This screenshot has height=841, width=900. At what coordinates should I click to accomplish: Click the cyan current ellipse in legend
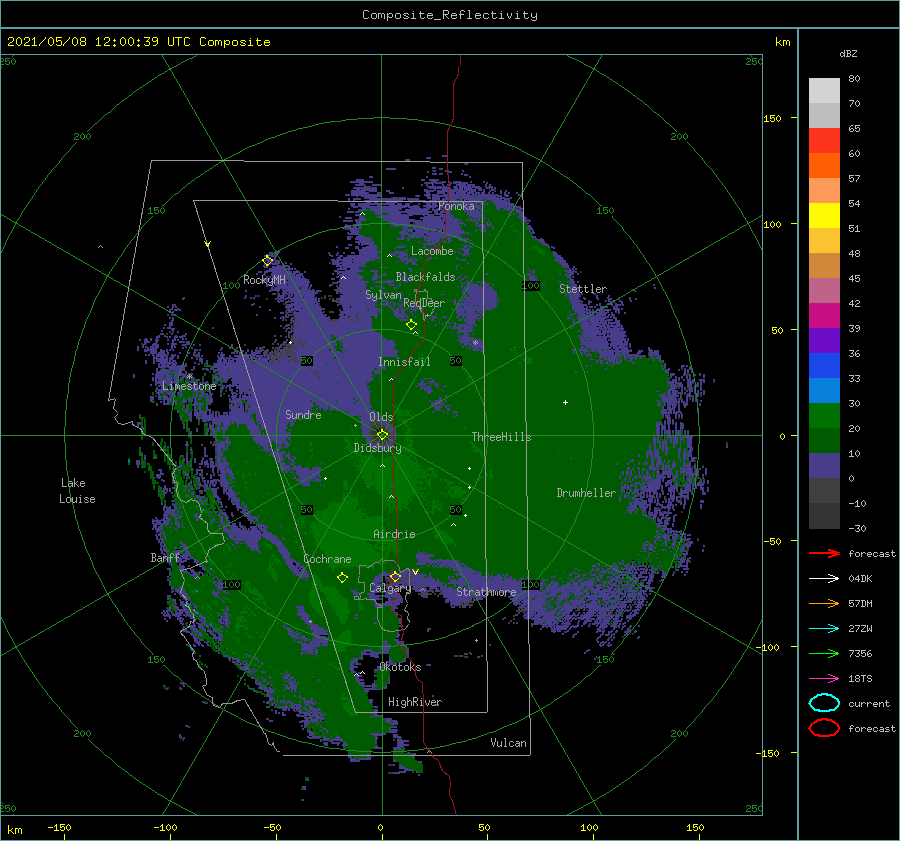[824, 703]
